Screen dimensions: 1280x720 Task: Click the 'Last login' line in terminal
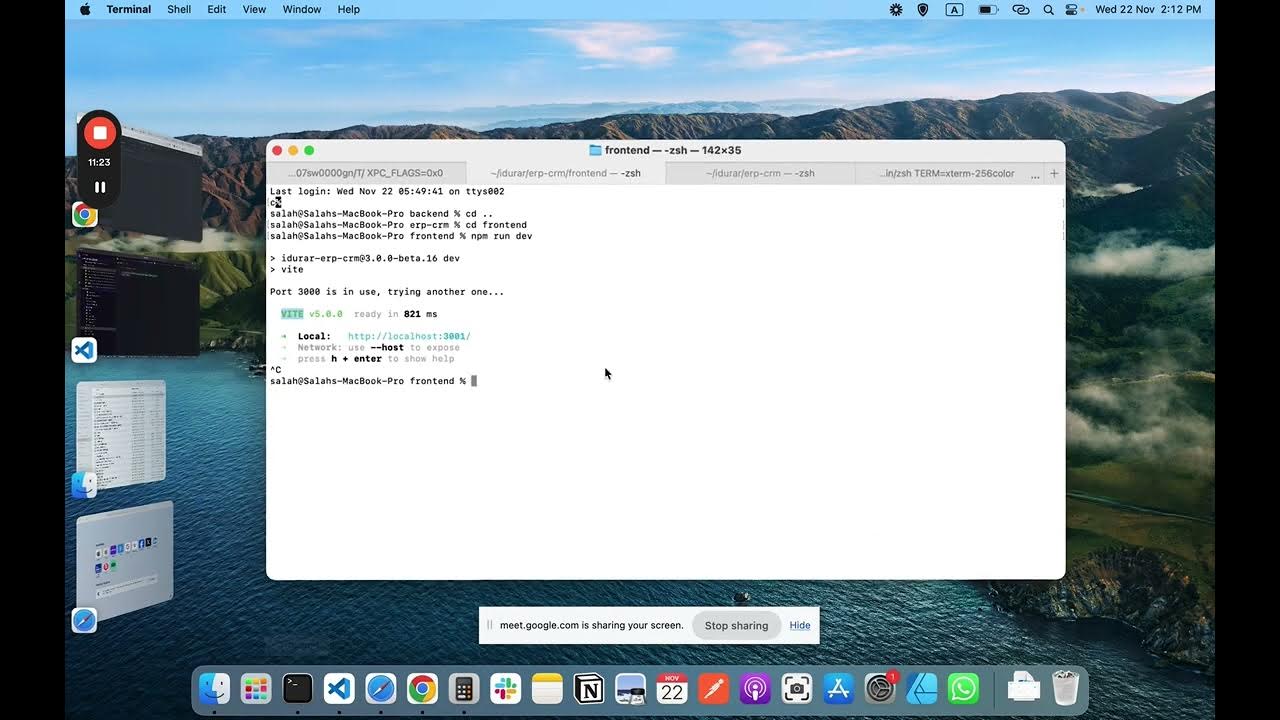pyautogui.click(x=387, y=191)
